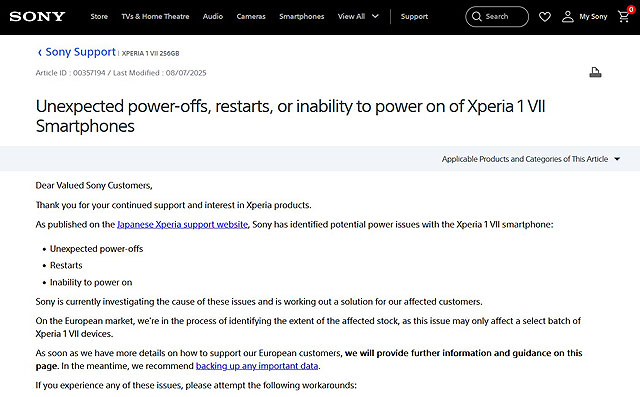Select the Audio menu item

(213, 17)
